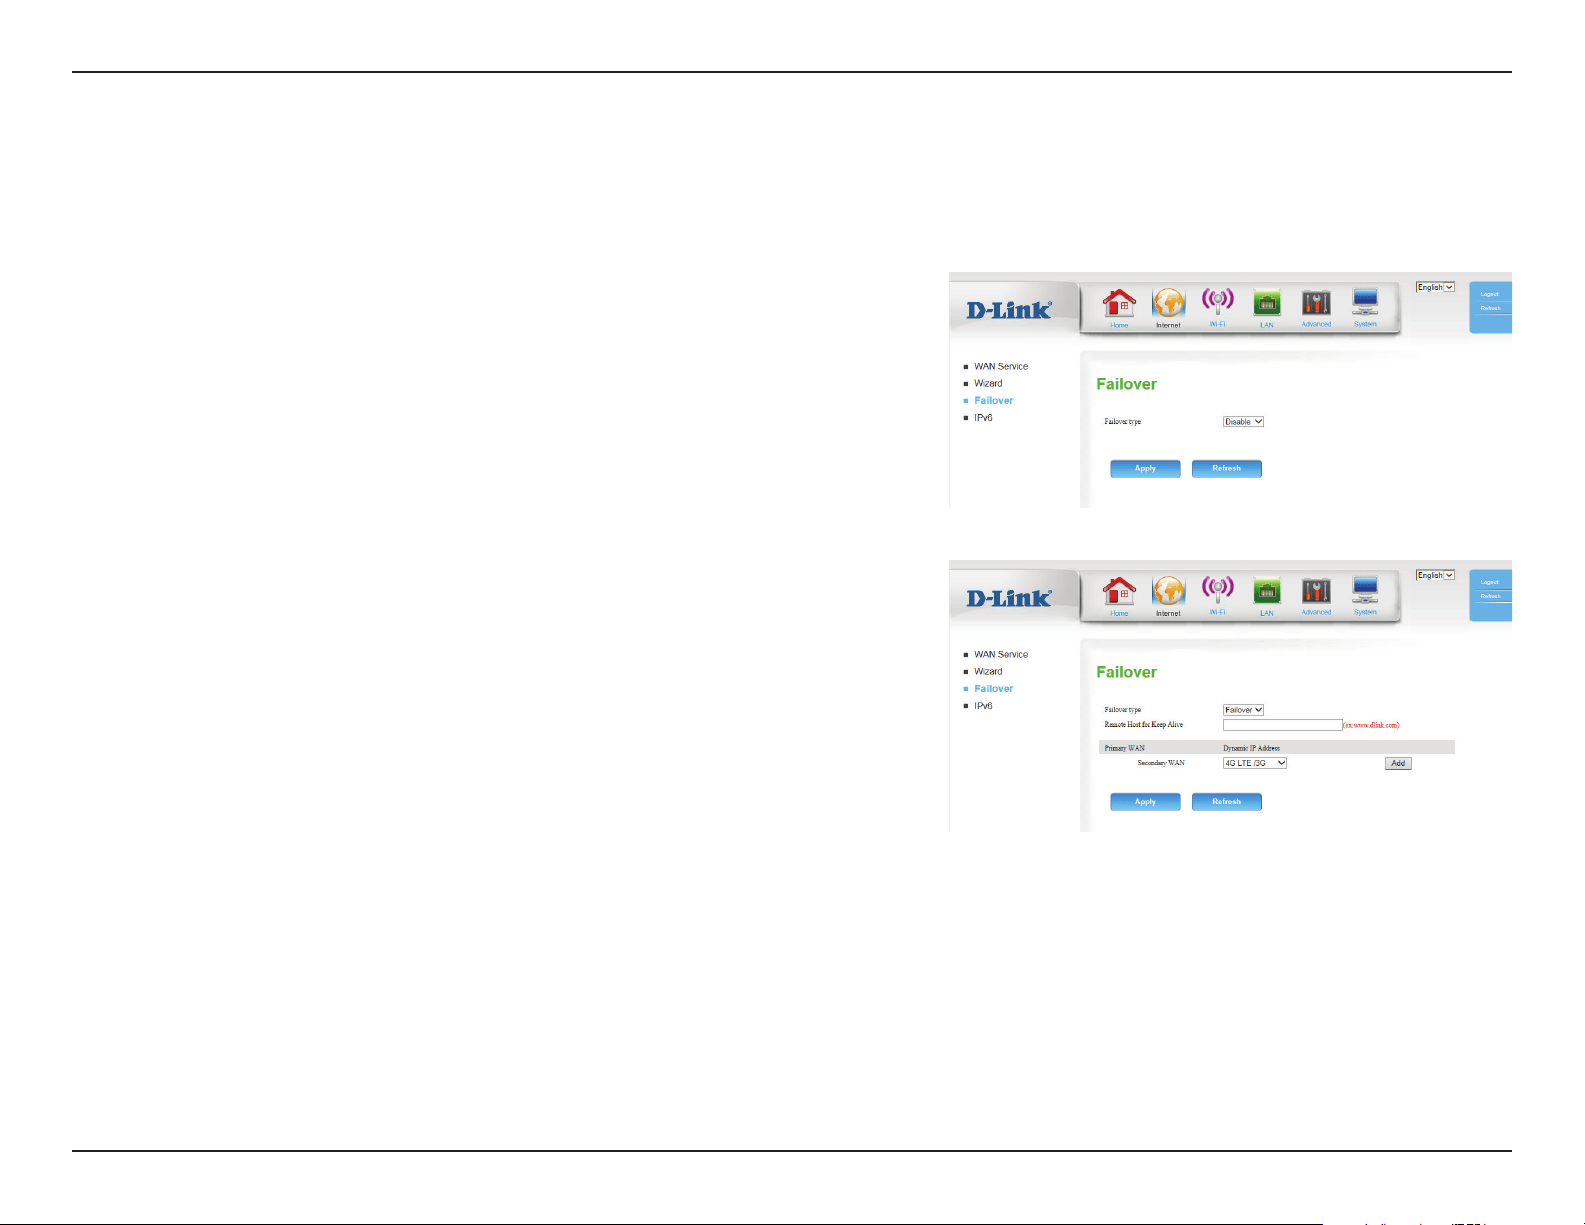This screenshot has width=1585, height=1225.
Task: Click D-Link logo in upper router screenshot
Action: coord(1009,310)
